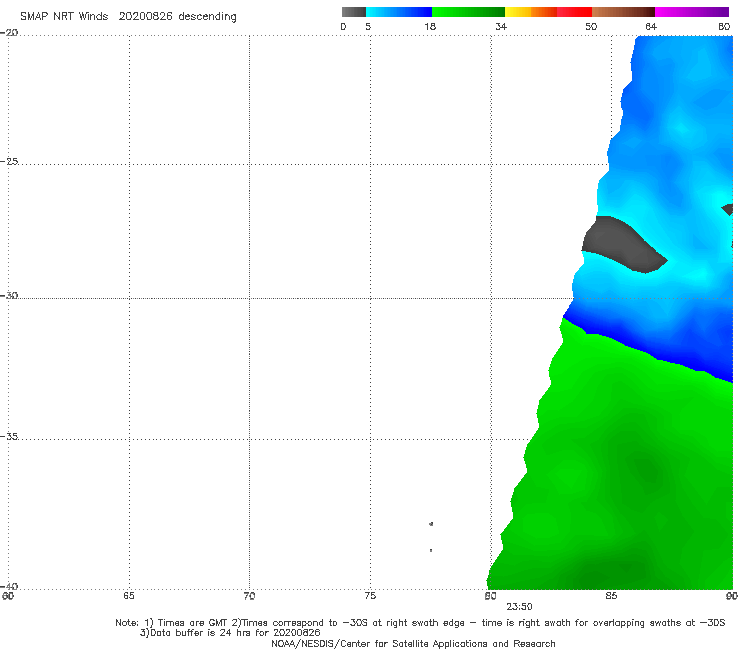Viewport: 740px width, 650px height.
Task: Click latitude axis label -40
Action: pos(10,586)
